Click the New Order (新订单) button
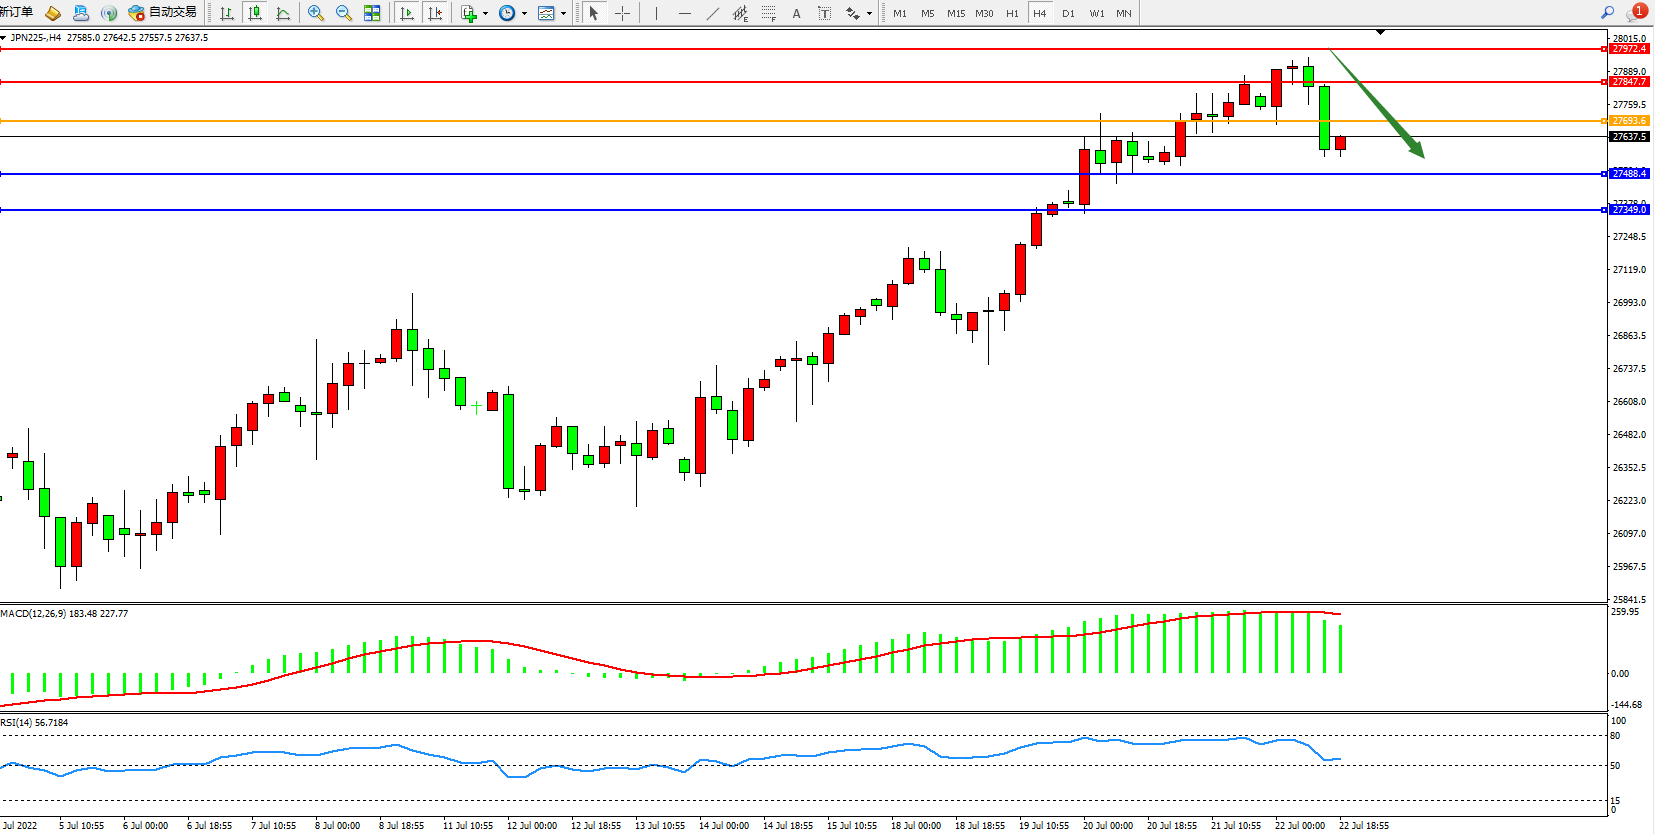The image size is (1655, 834). pos(16,13)
